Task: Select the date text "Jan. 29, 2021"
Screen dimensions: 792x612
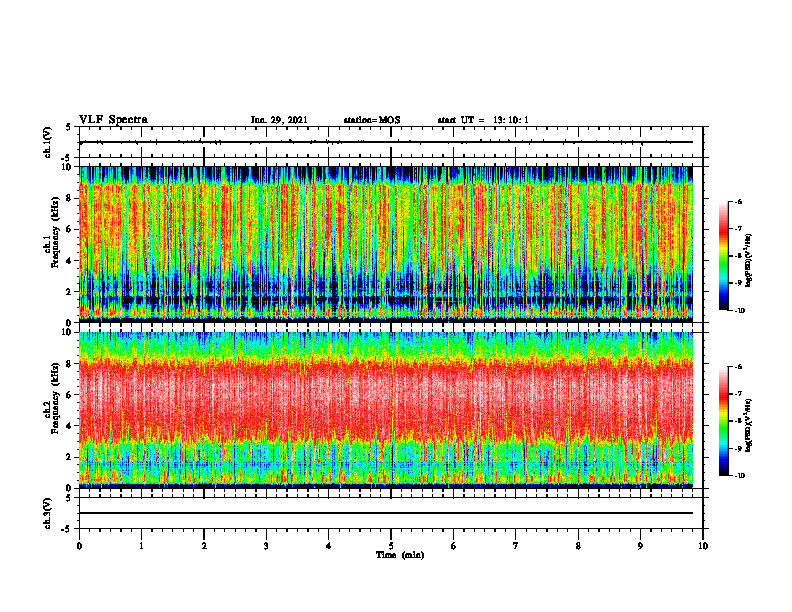Action: [x=279, y=120]
